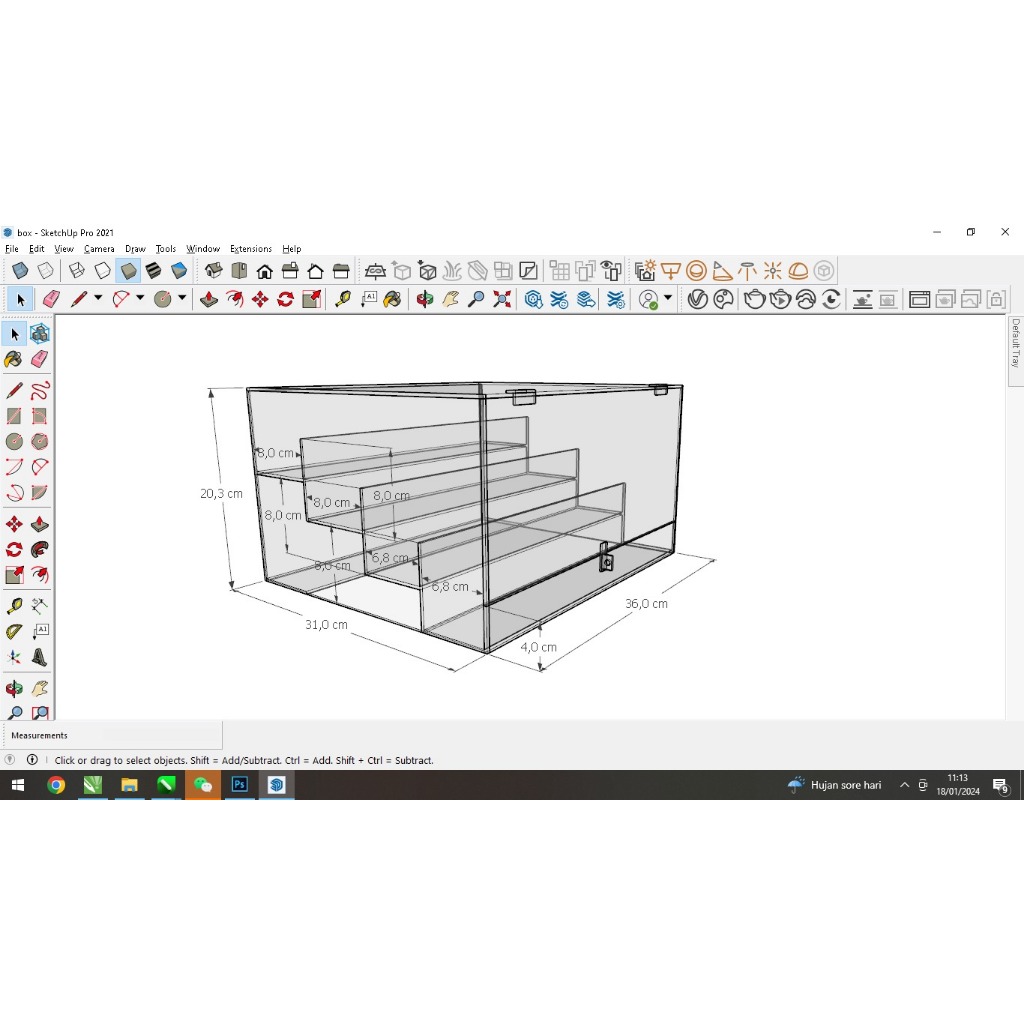Image resolution: width=1024 pixels, height=1024 pixels.
Task: Open weather widget Hujan sore hari
Action: (x=835, y=785)
